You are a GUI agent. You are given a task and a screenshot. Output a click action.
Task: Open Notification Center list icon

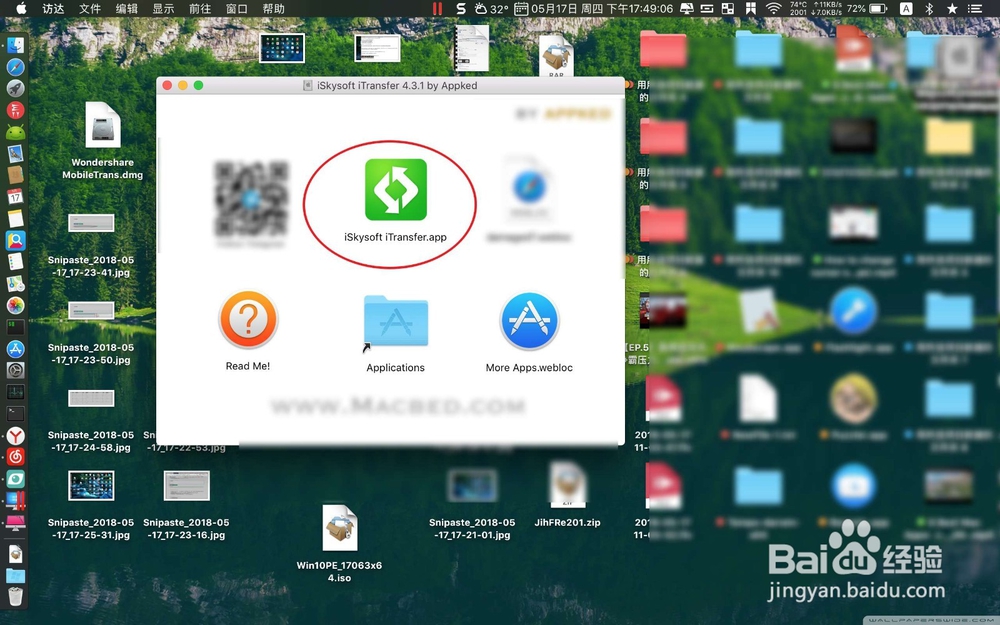click(x=974, y=8)
